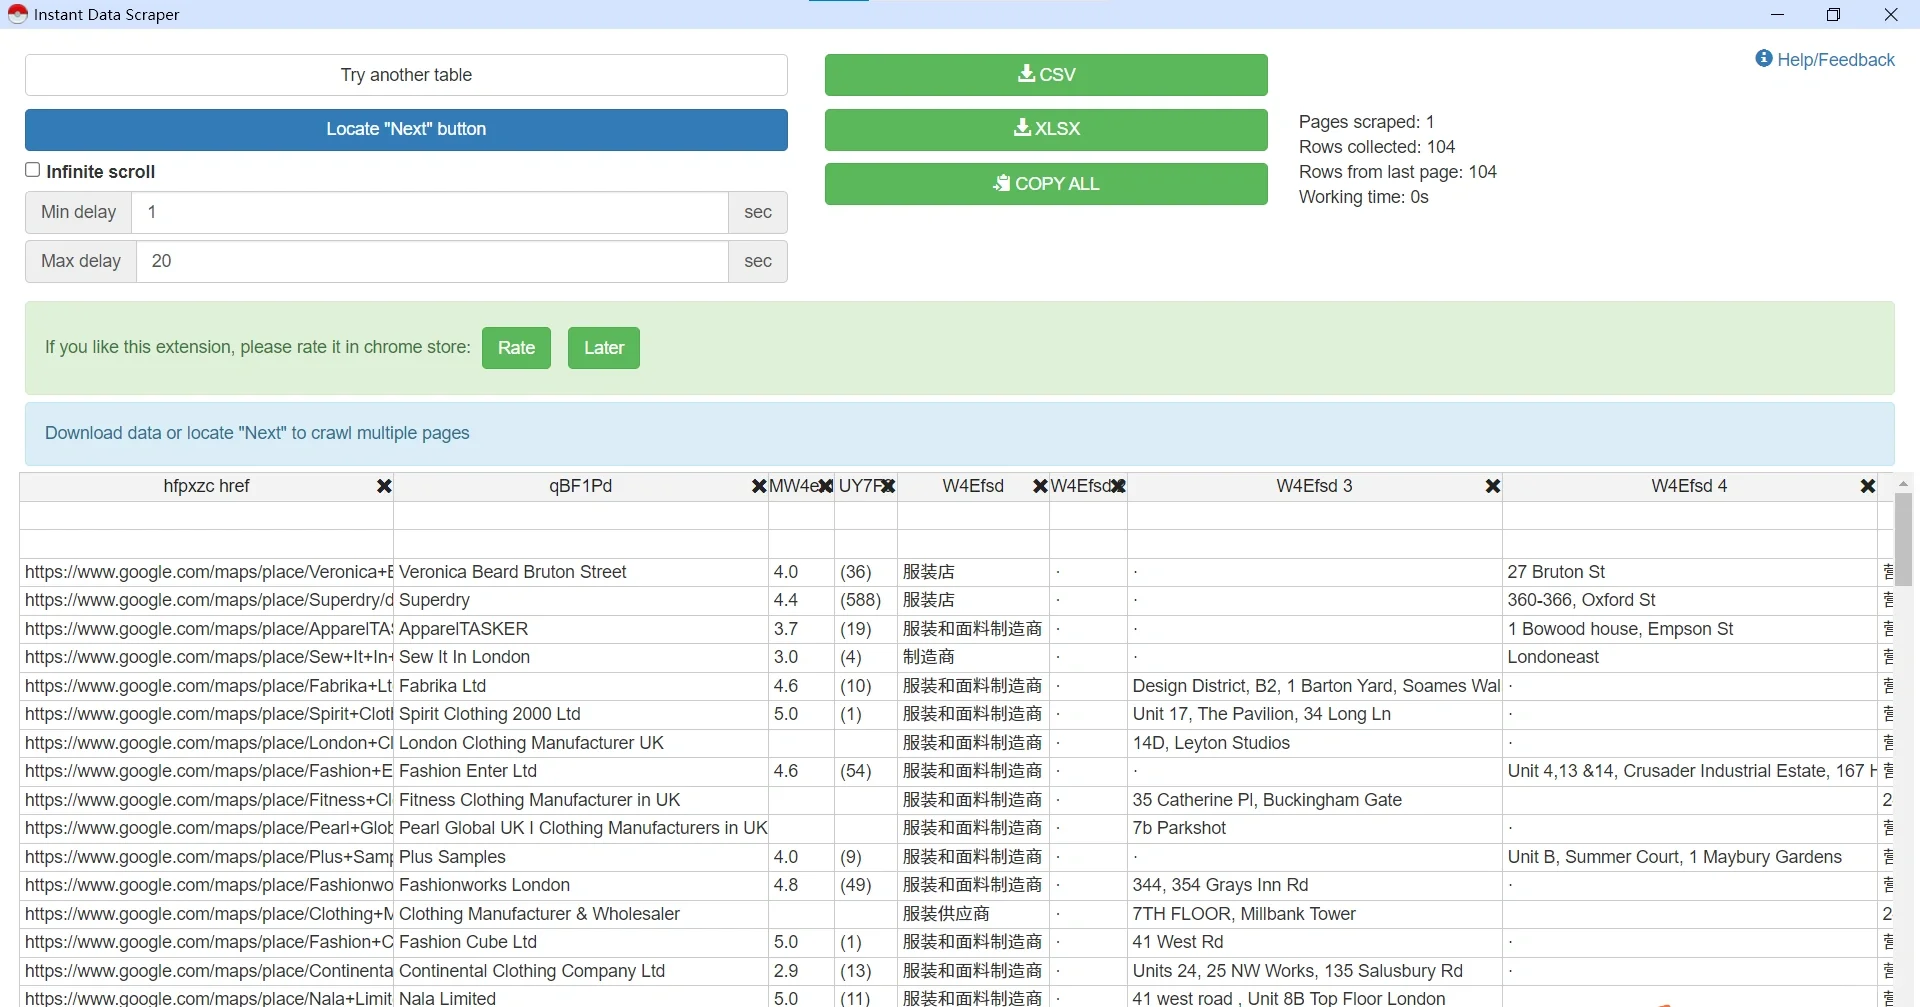Click the 344, 354 Grays Inn Rd cell

pos(1315,885)
